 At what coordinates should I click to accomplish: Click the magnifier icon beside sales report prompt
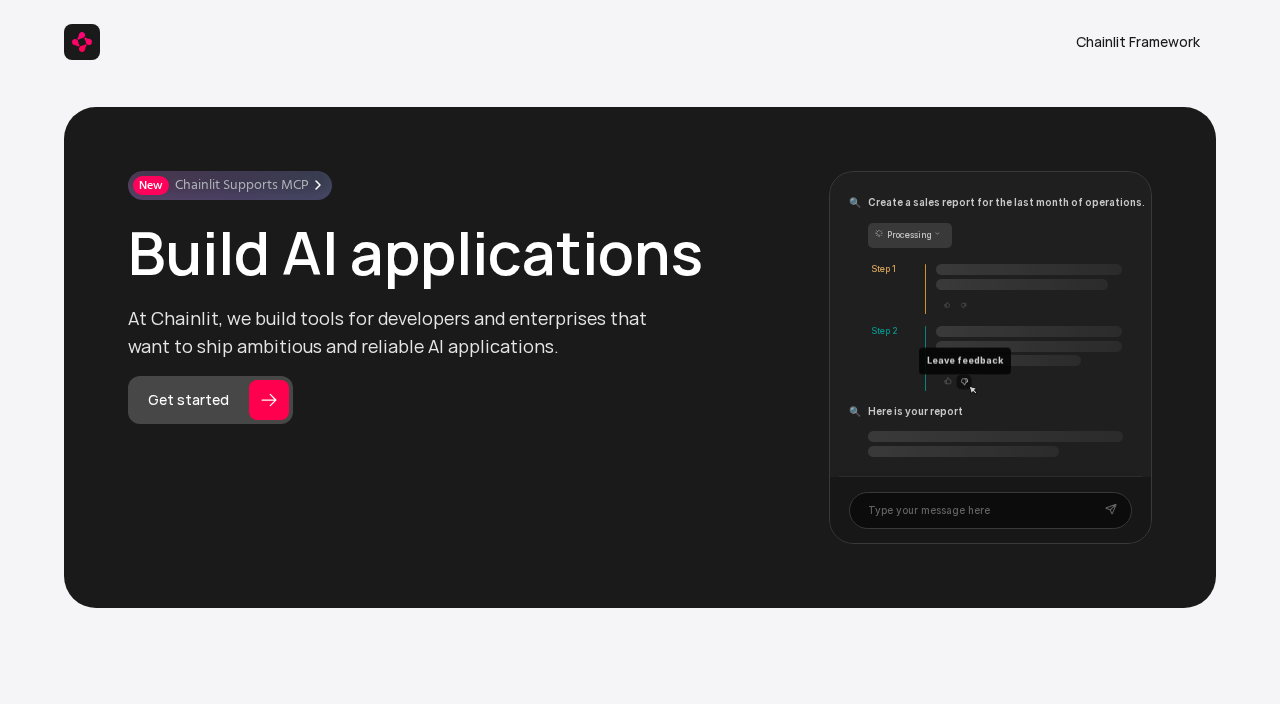click(854, 202)
